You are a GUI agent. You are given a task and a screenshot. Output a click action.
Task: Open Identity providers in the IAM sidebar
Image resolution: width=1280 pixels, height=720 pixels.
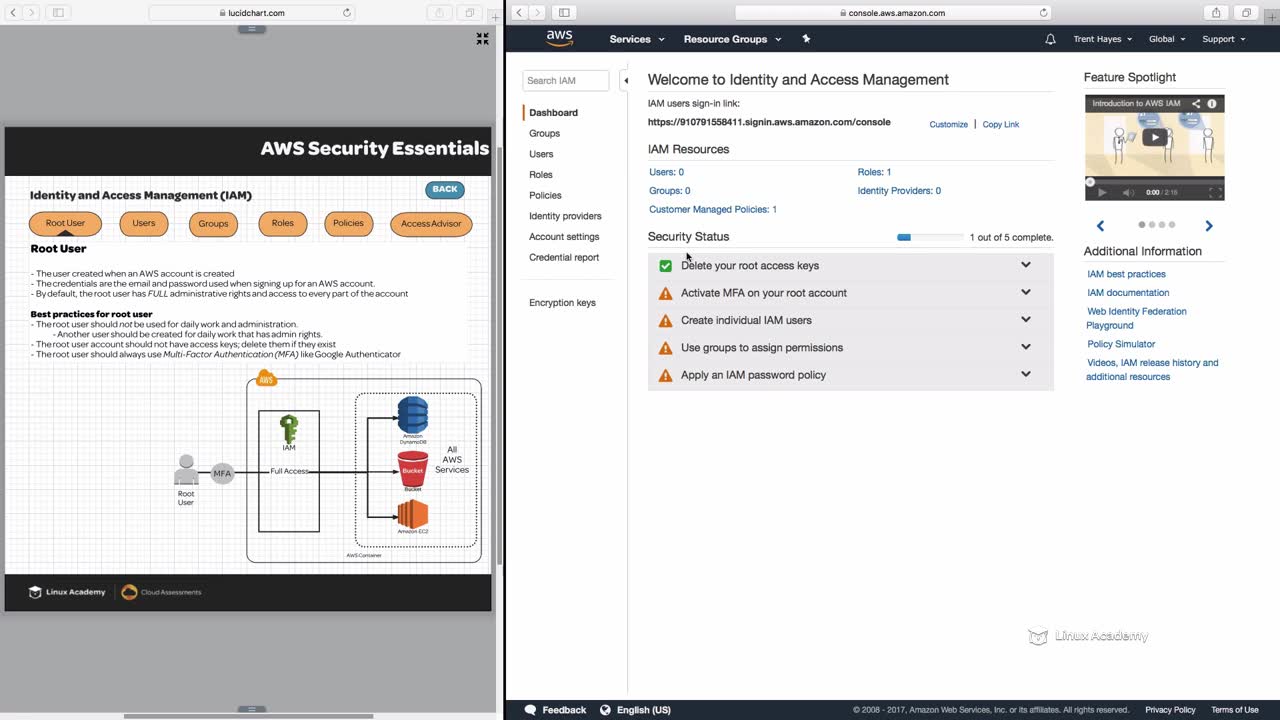565,216
